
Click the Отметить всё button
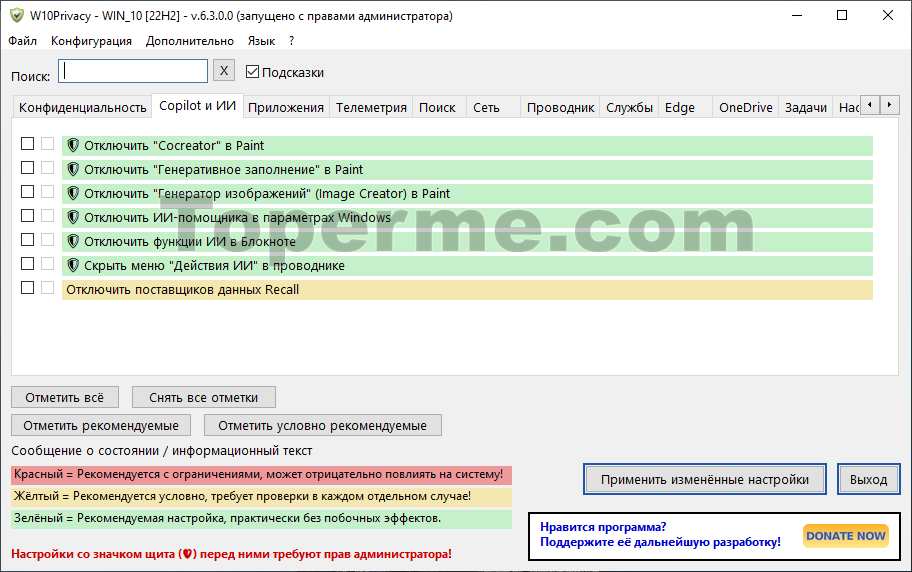pos(65,397)
